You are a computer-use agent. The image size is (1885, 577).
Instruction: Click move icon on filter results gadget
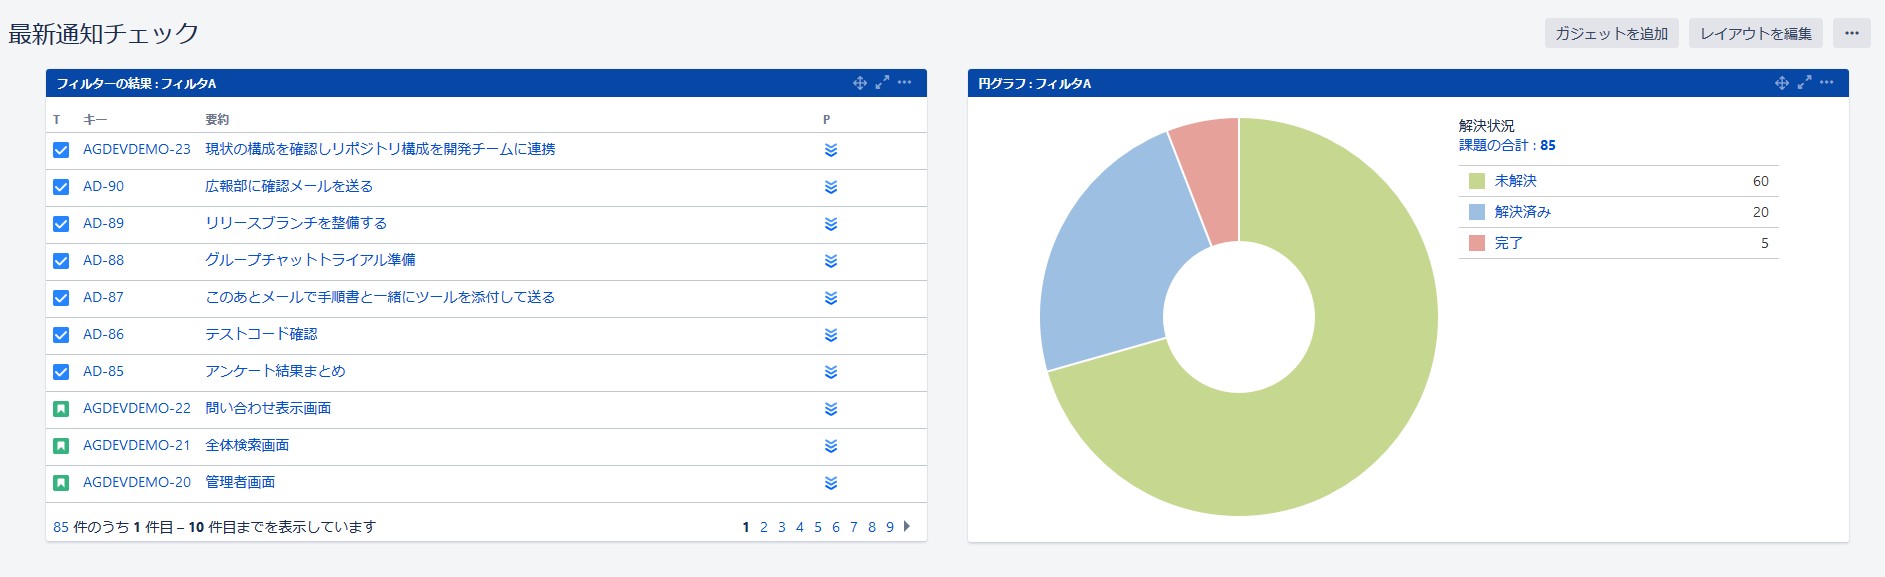[859, 83]
